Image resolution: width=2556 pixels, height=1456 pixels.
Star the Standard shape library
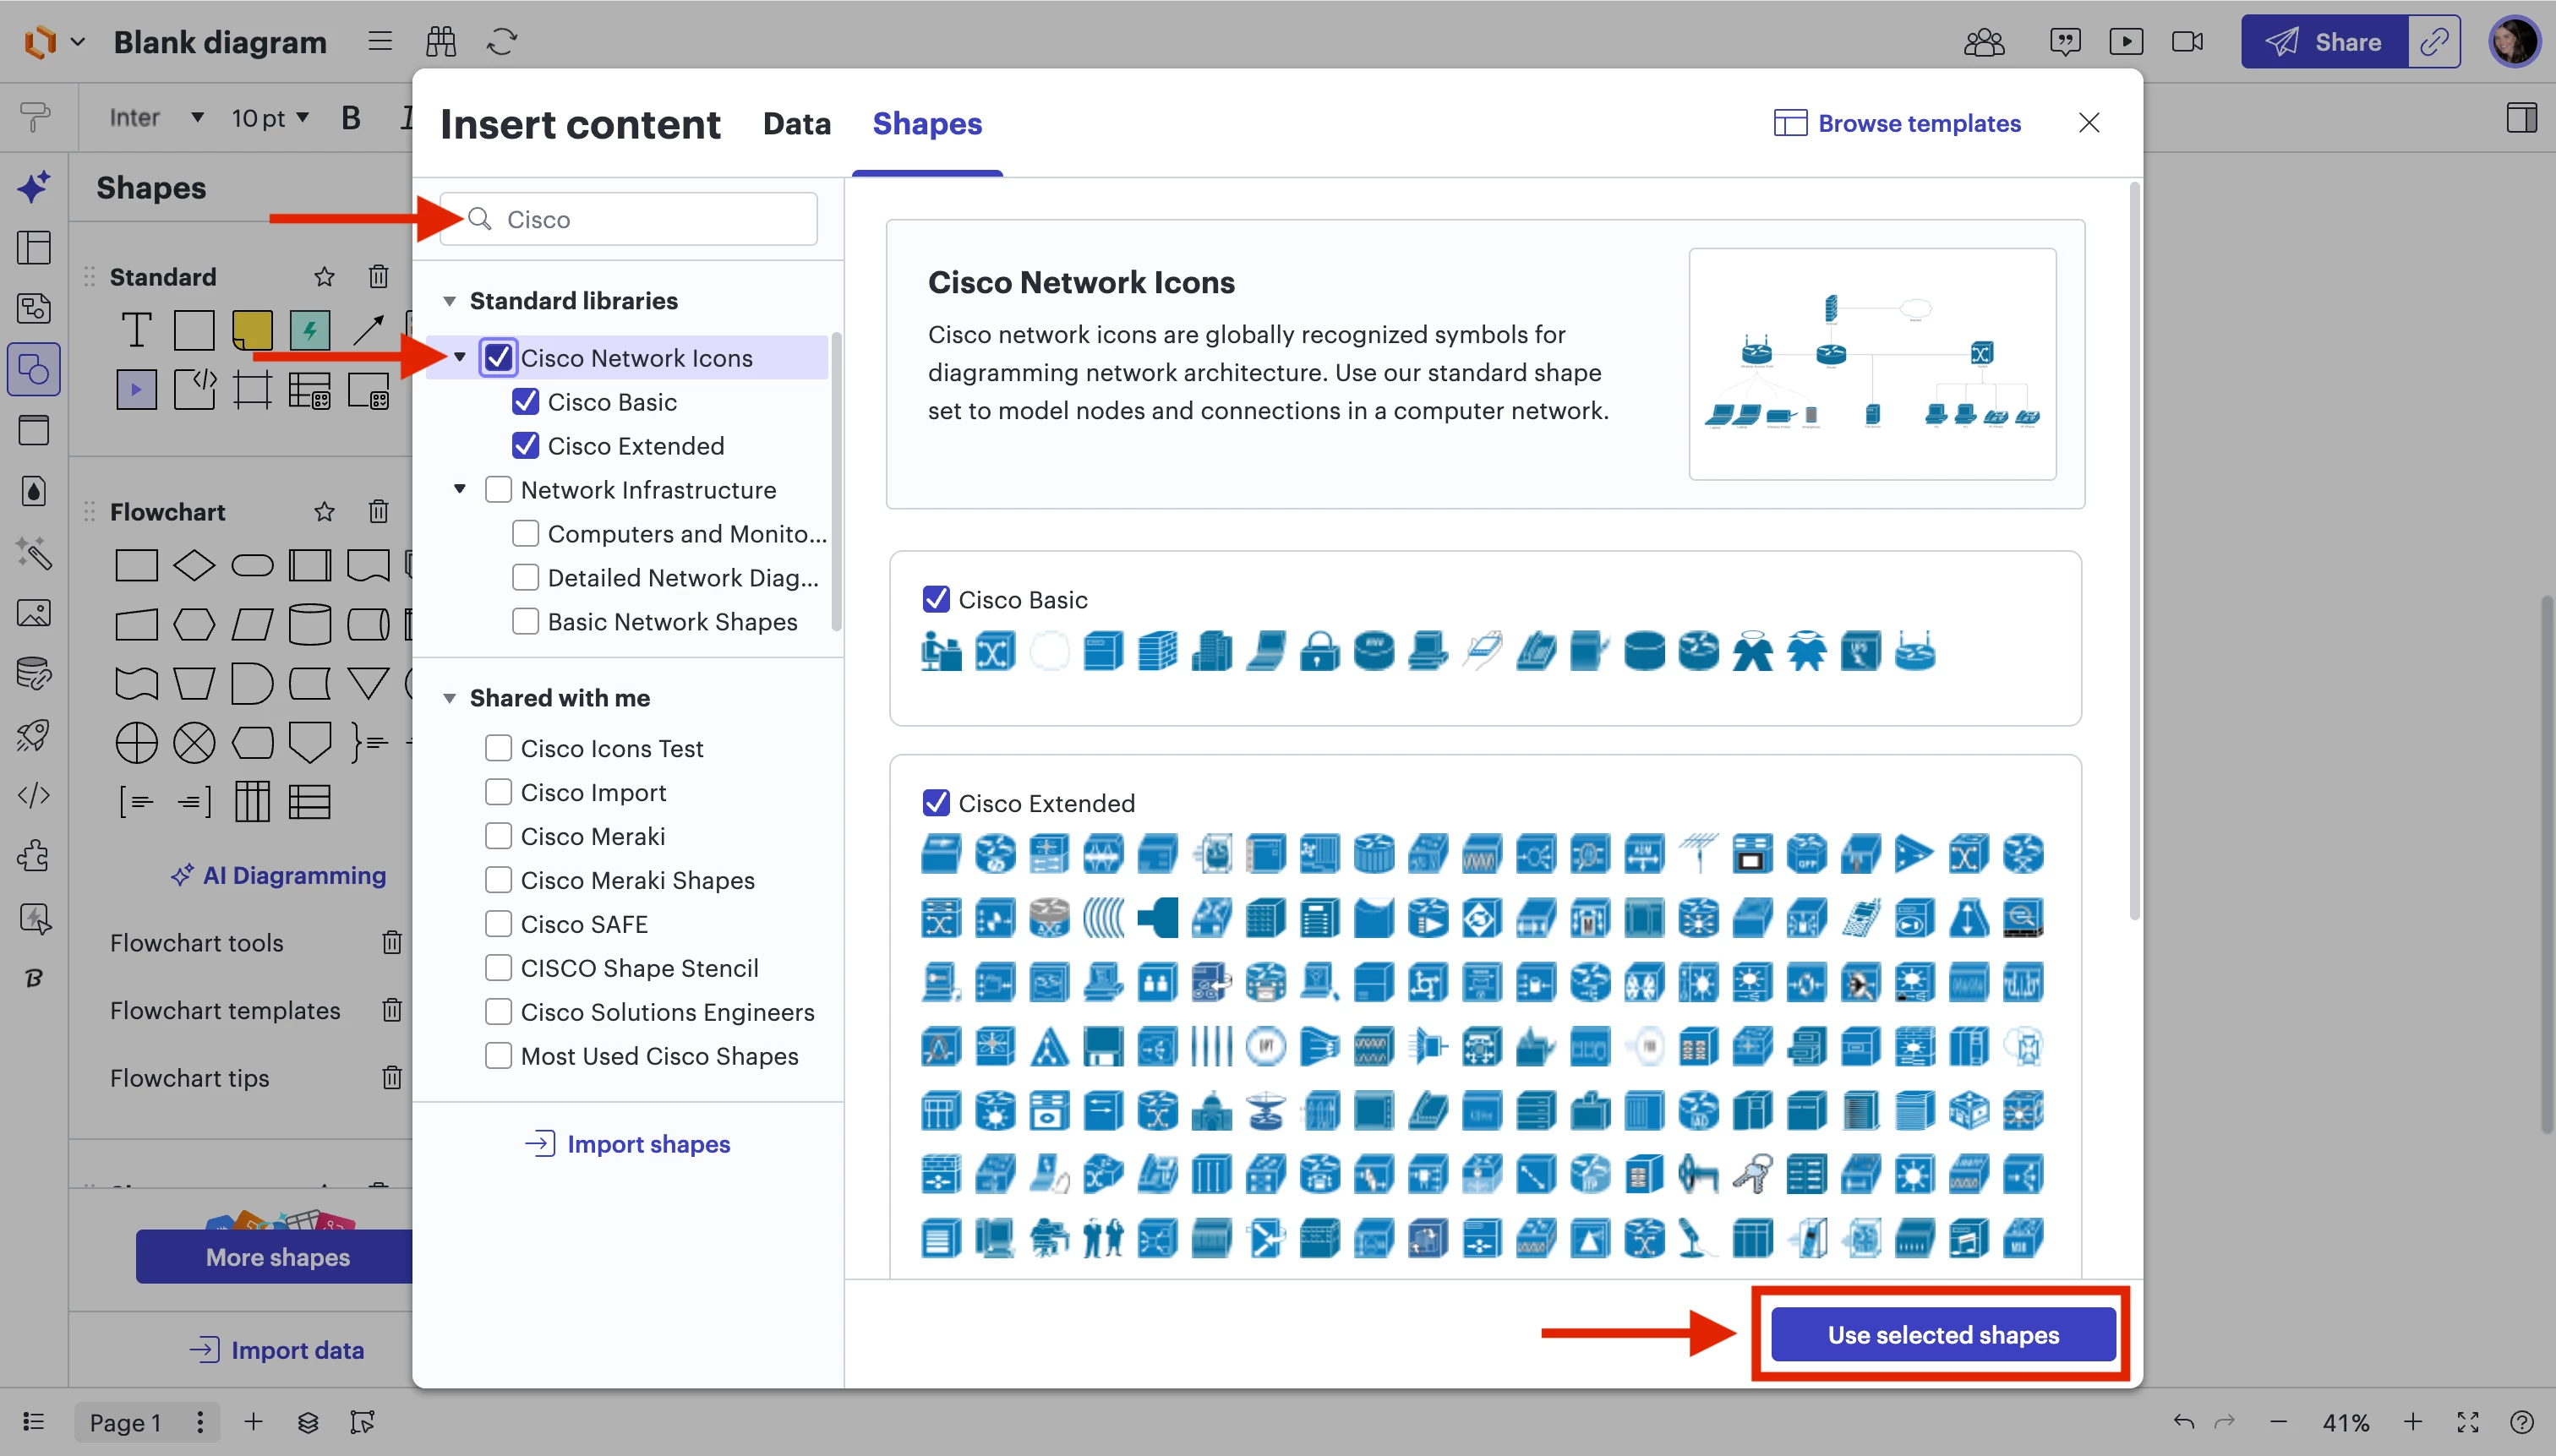324,277
